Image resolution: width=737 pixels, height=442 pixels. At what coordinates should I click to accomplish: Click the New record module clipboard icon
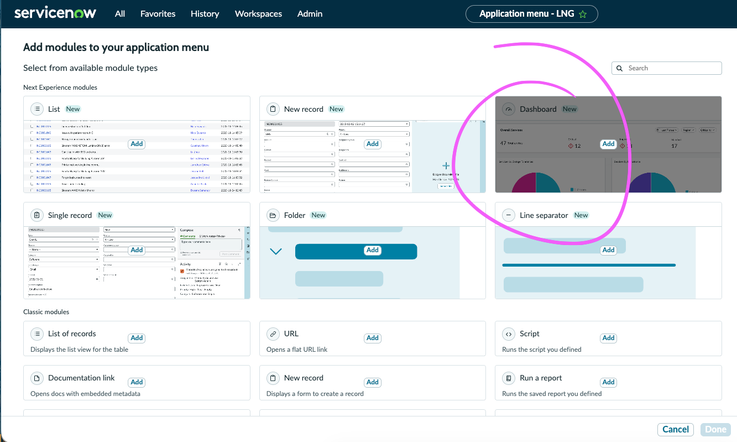273,109
